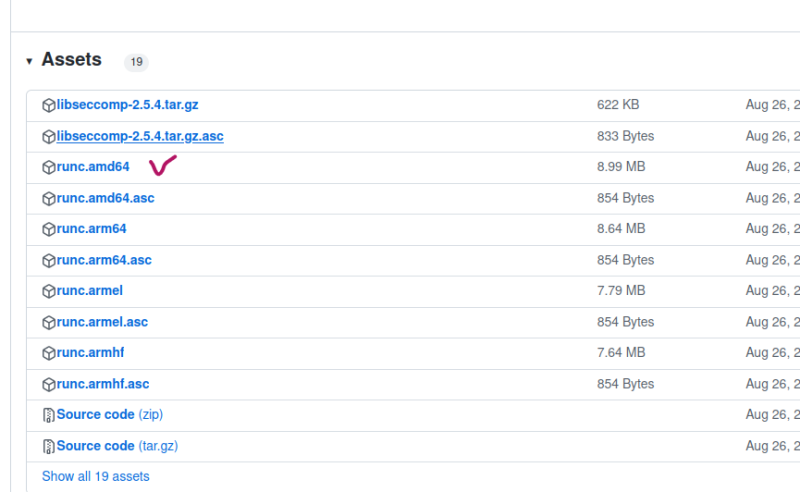This screenshot has height=492, width=800.
Task: Click package icon next to runc.armel
Action: click(48, 291)
